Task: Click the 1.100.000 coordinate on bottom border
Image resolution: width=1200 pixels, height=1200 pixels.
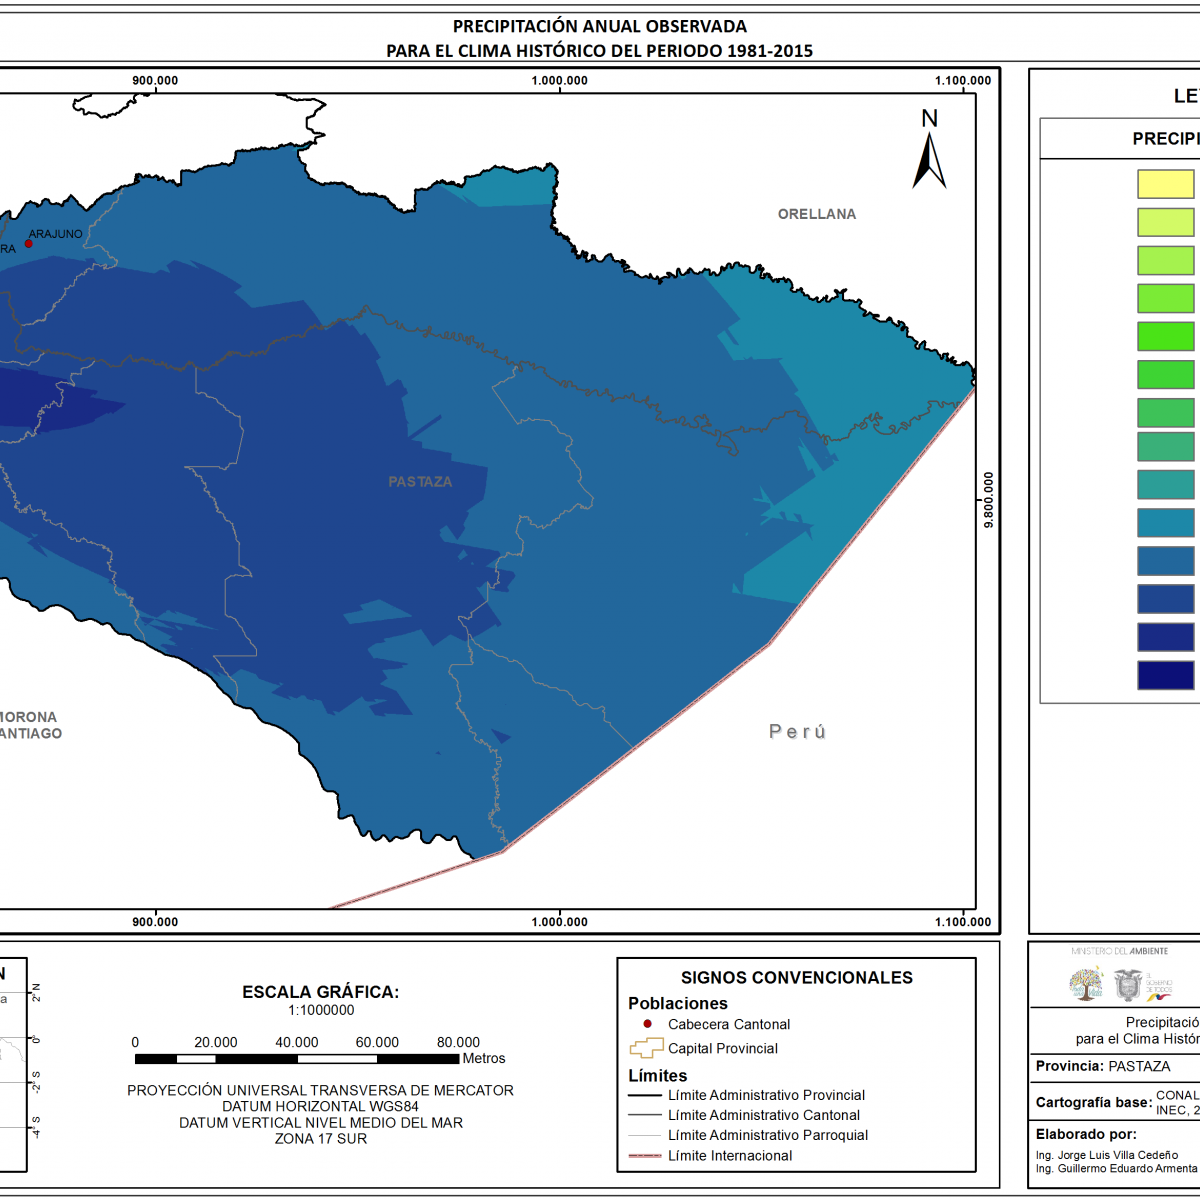Action: tap(963, 922)
